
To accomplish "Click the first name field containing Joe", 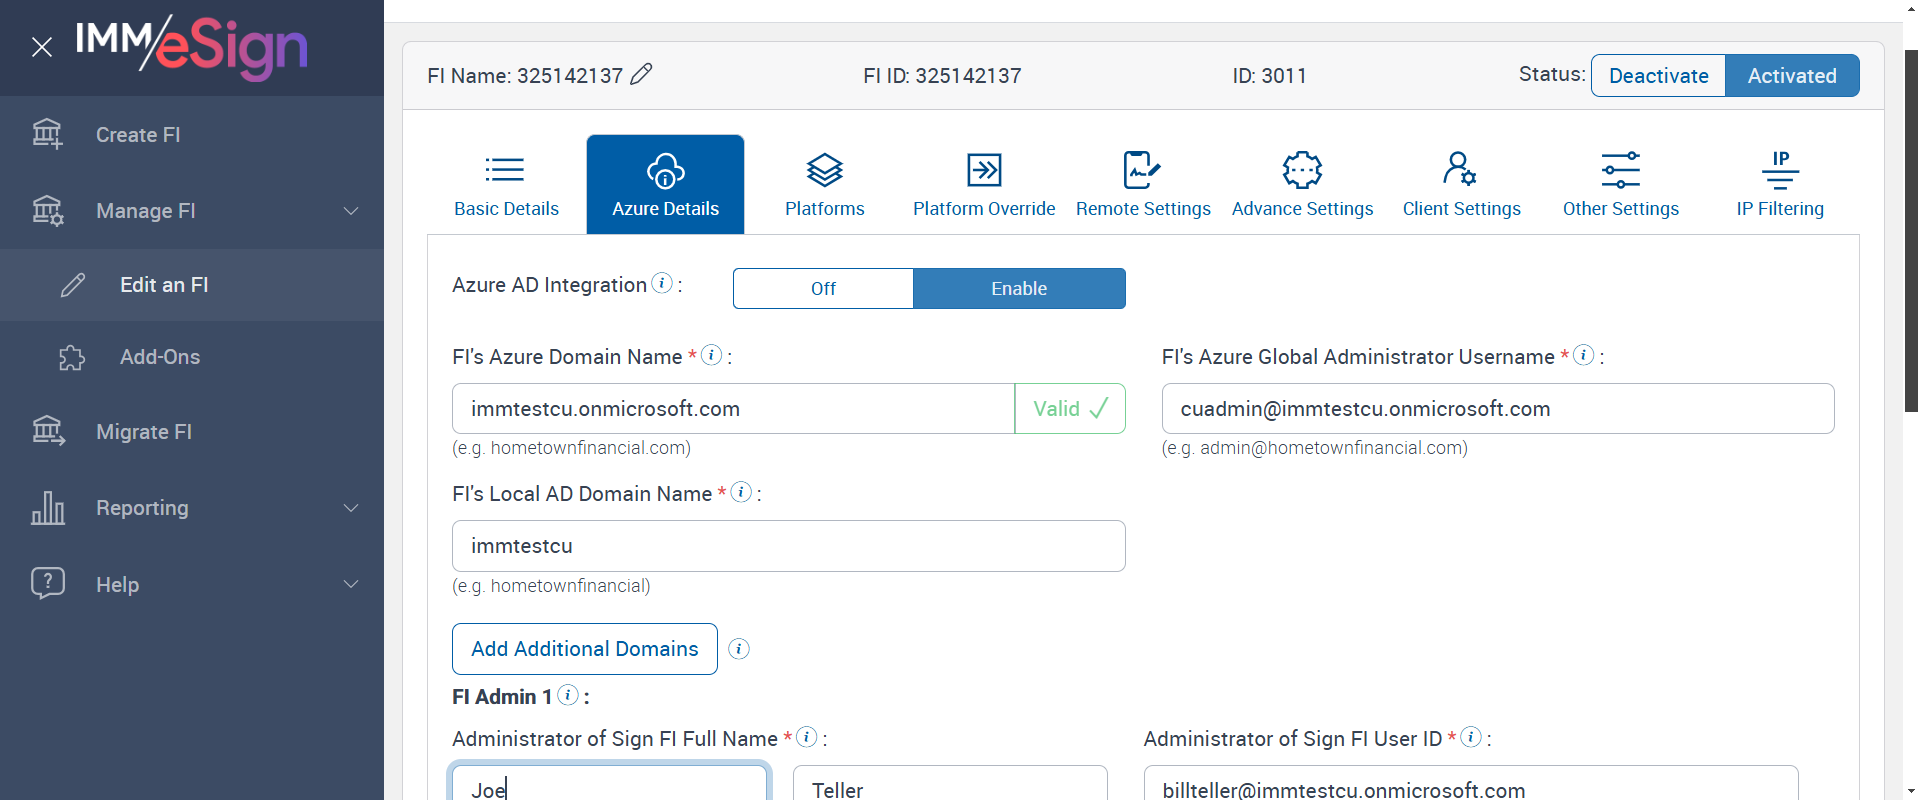I will coord(610,784).
